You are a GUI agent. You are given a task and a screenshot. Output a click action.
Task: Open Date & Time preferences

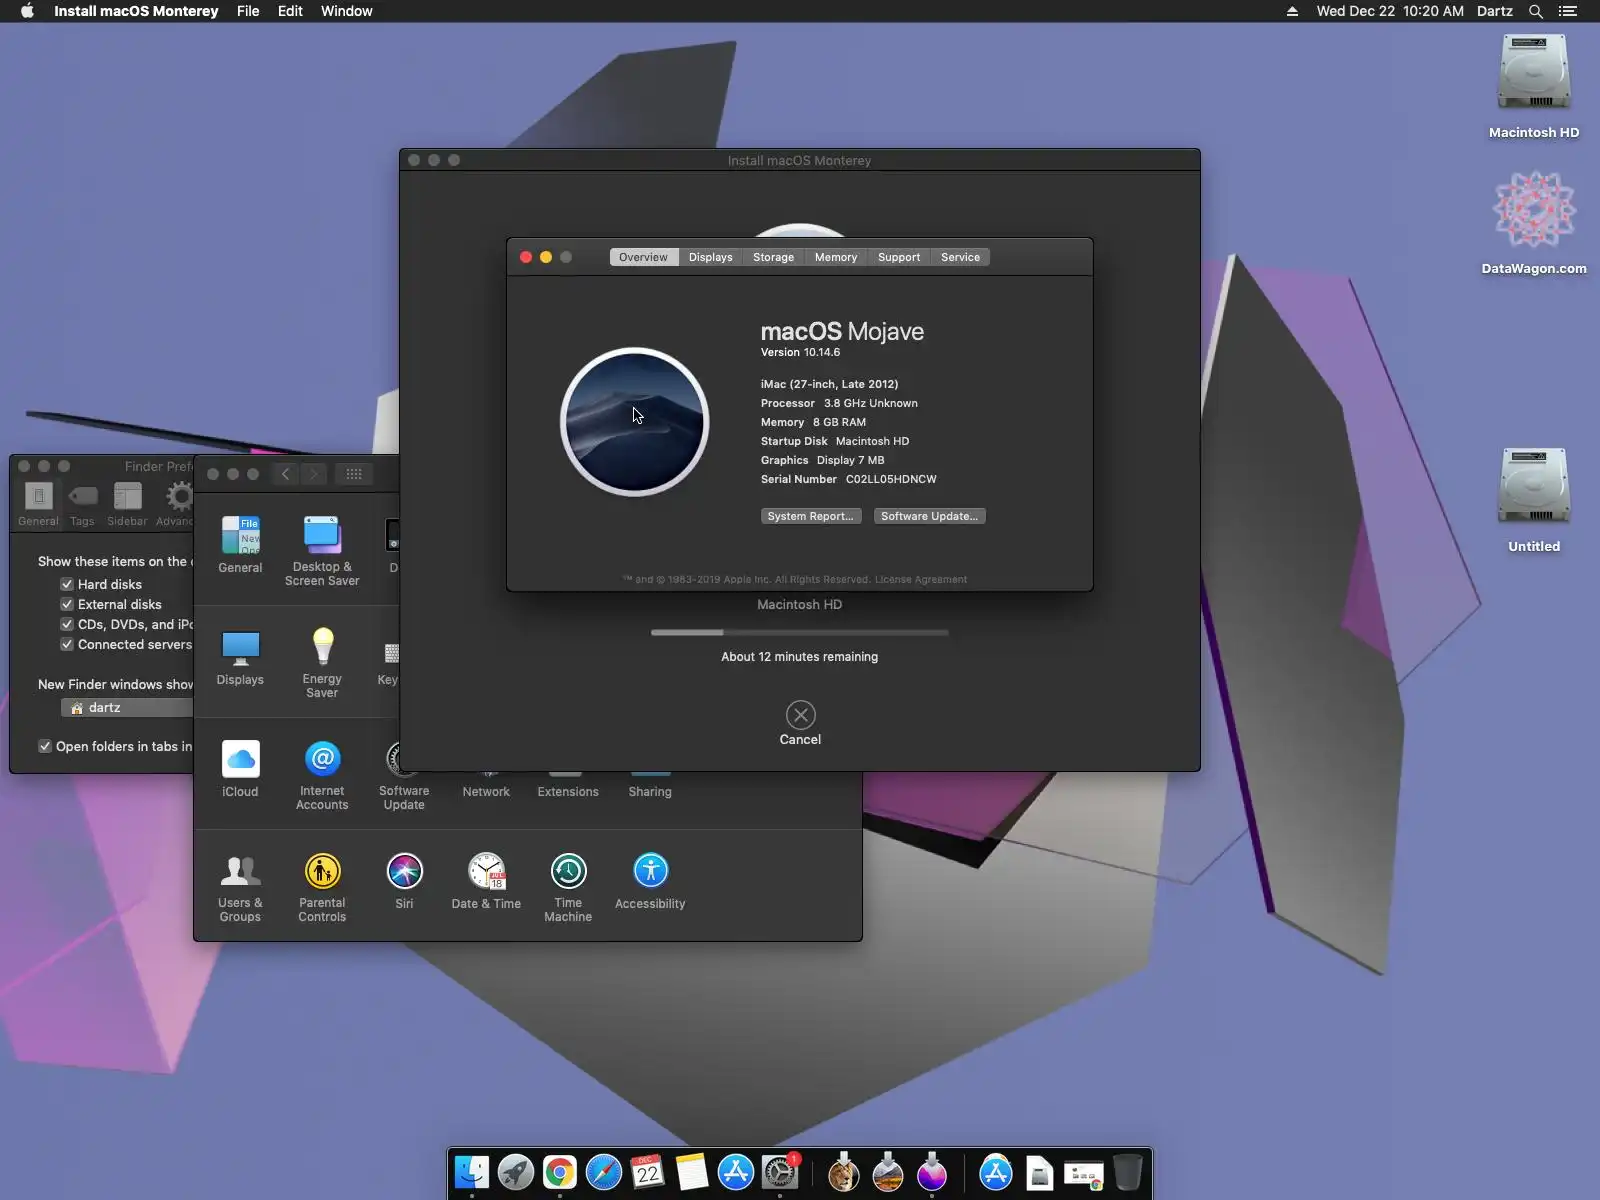(486, 881)
